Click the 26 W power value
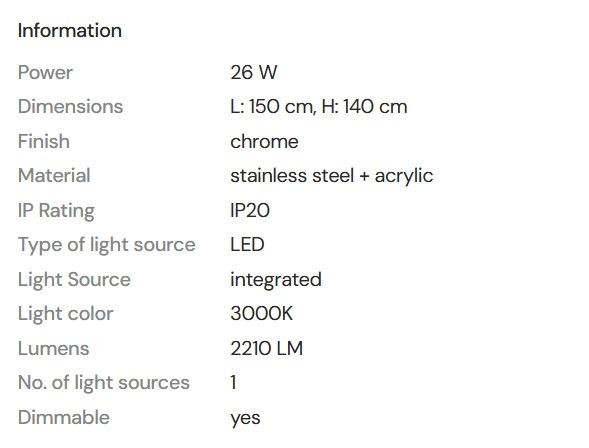The height and width of the screenshot is (448, 589). (254, 72)
